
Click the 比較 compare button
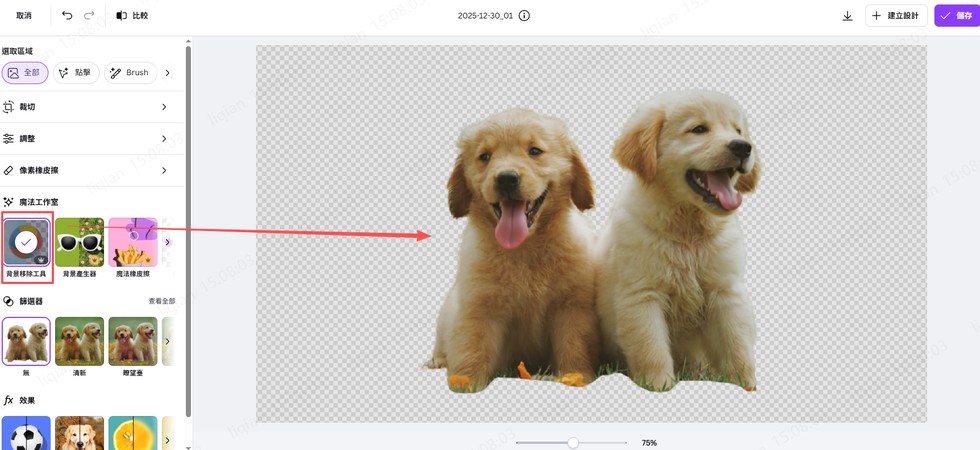[132, 16]
